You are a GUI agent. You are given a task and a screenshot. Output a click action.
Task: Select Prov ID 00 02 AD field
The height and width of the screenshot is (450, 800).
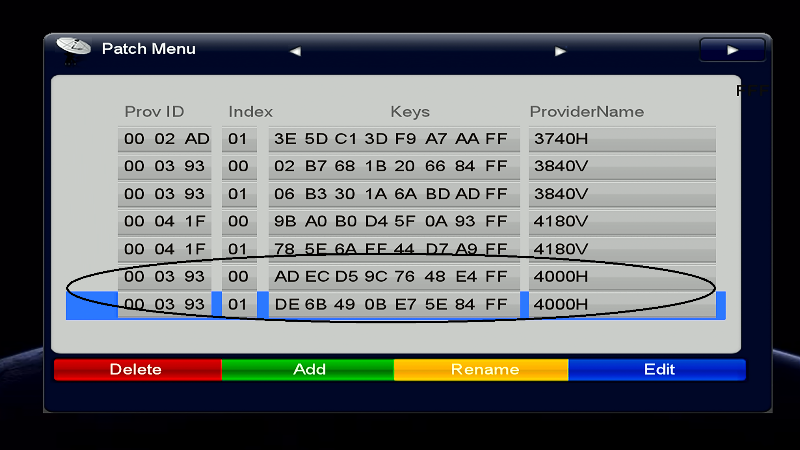[x=166, y=139]
